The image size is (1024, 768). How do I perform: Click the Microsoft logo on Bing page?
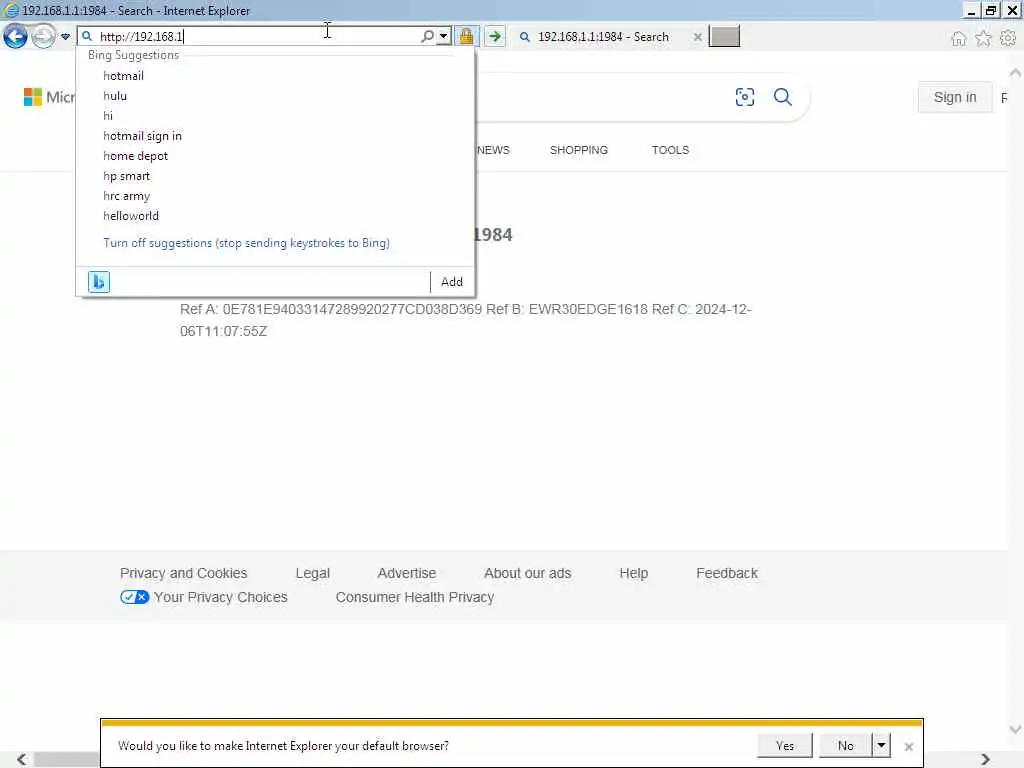tap(49, 97)
